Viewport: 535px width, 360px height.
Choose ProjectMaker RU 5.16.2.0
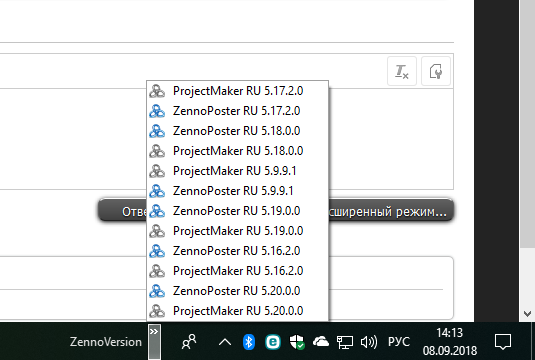click(x=237, y=271)
